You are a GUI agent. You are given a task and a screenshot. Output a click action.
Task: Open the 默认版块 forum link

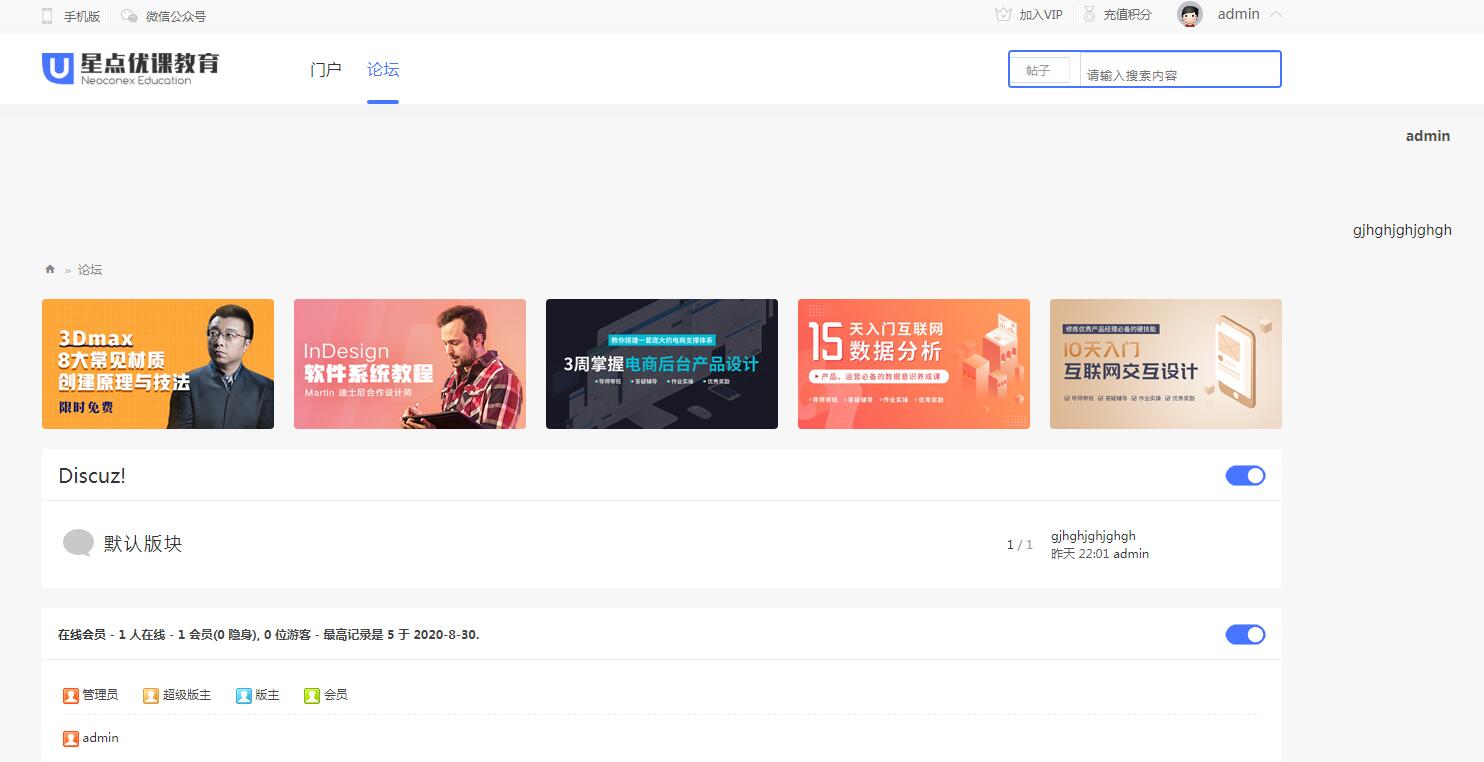(x=143, y=544)
